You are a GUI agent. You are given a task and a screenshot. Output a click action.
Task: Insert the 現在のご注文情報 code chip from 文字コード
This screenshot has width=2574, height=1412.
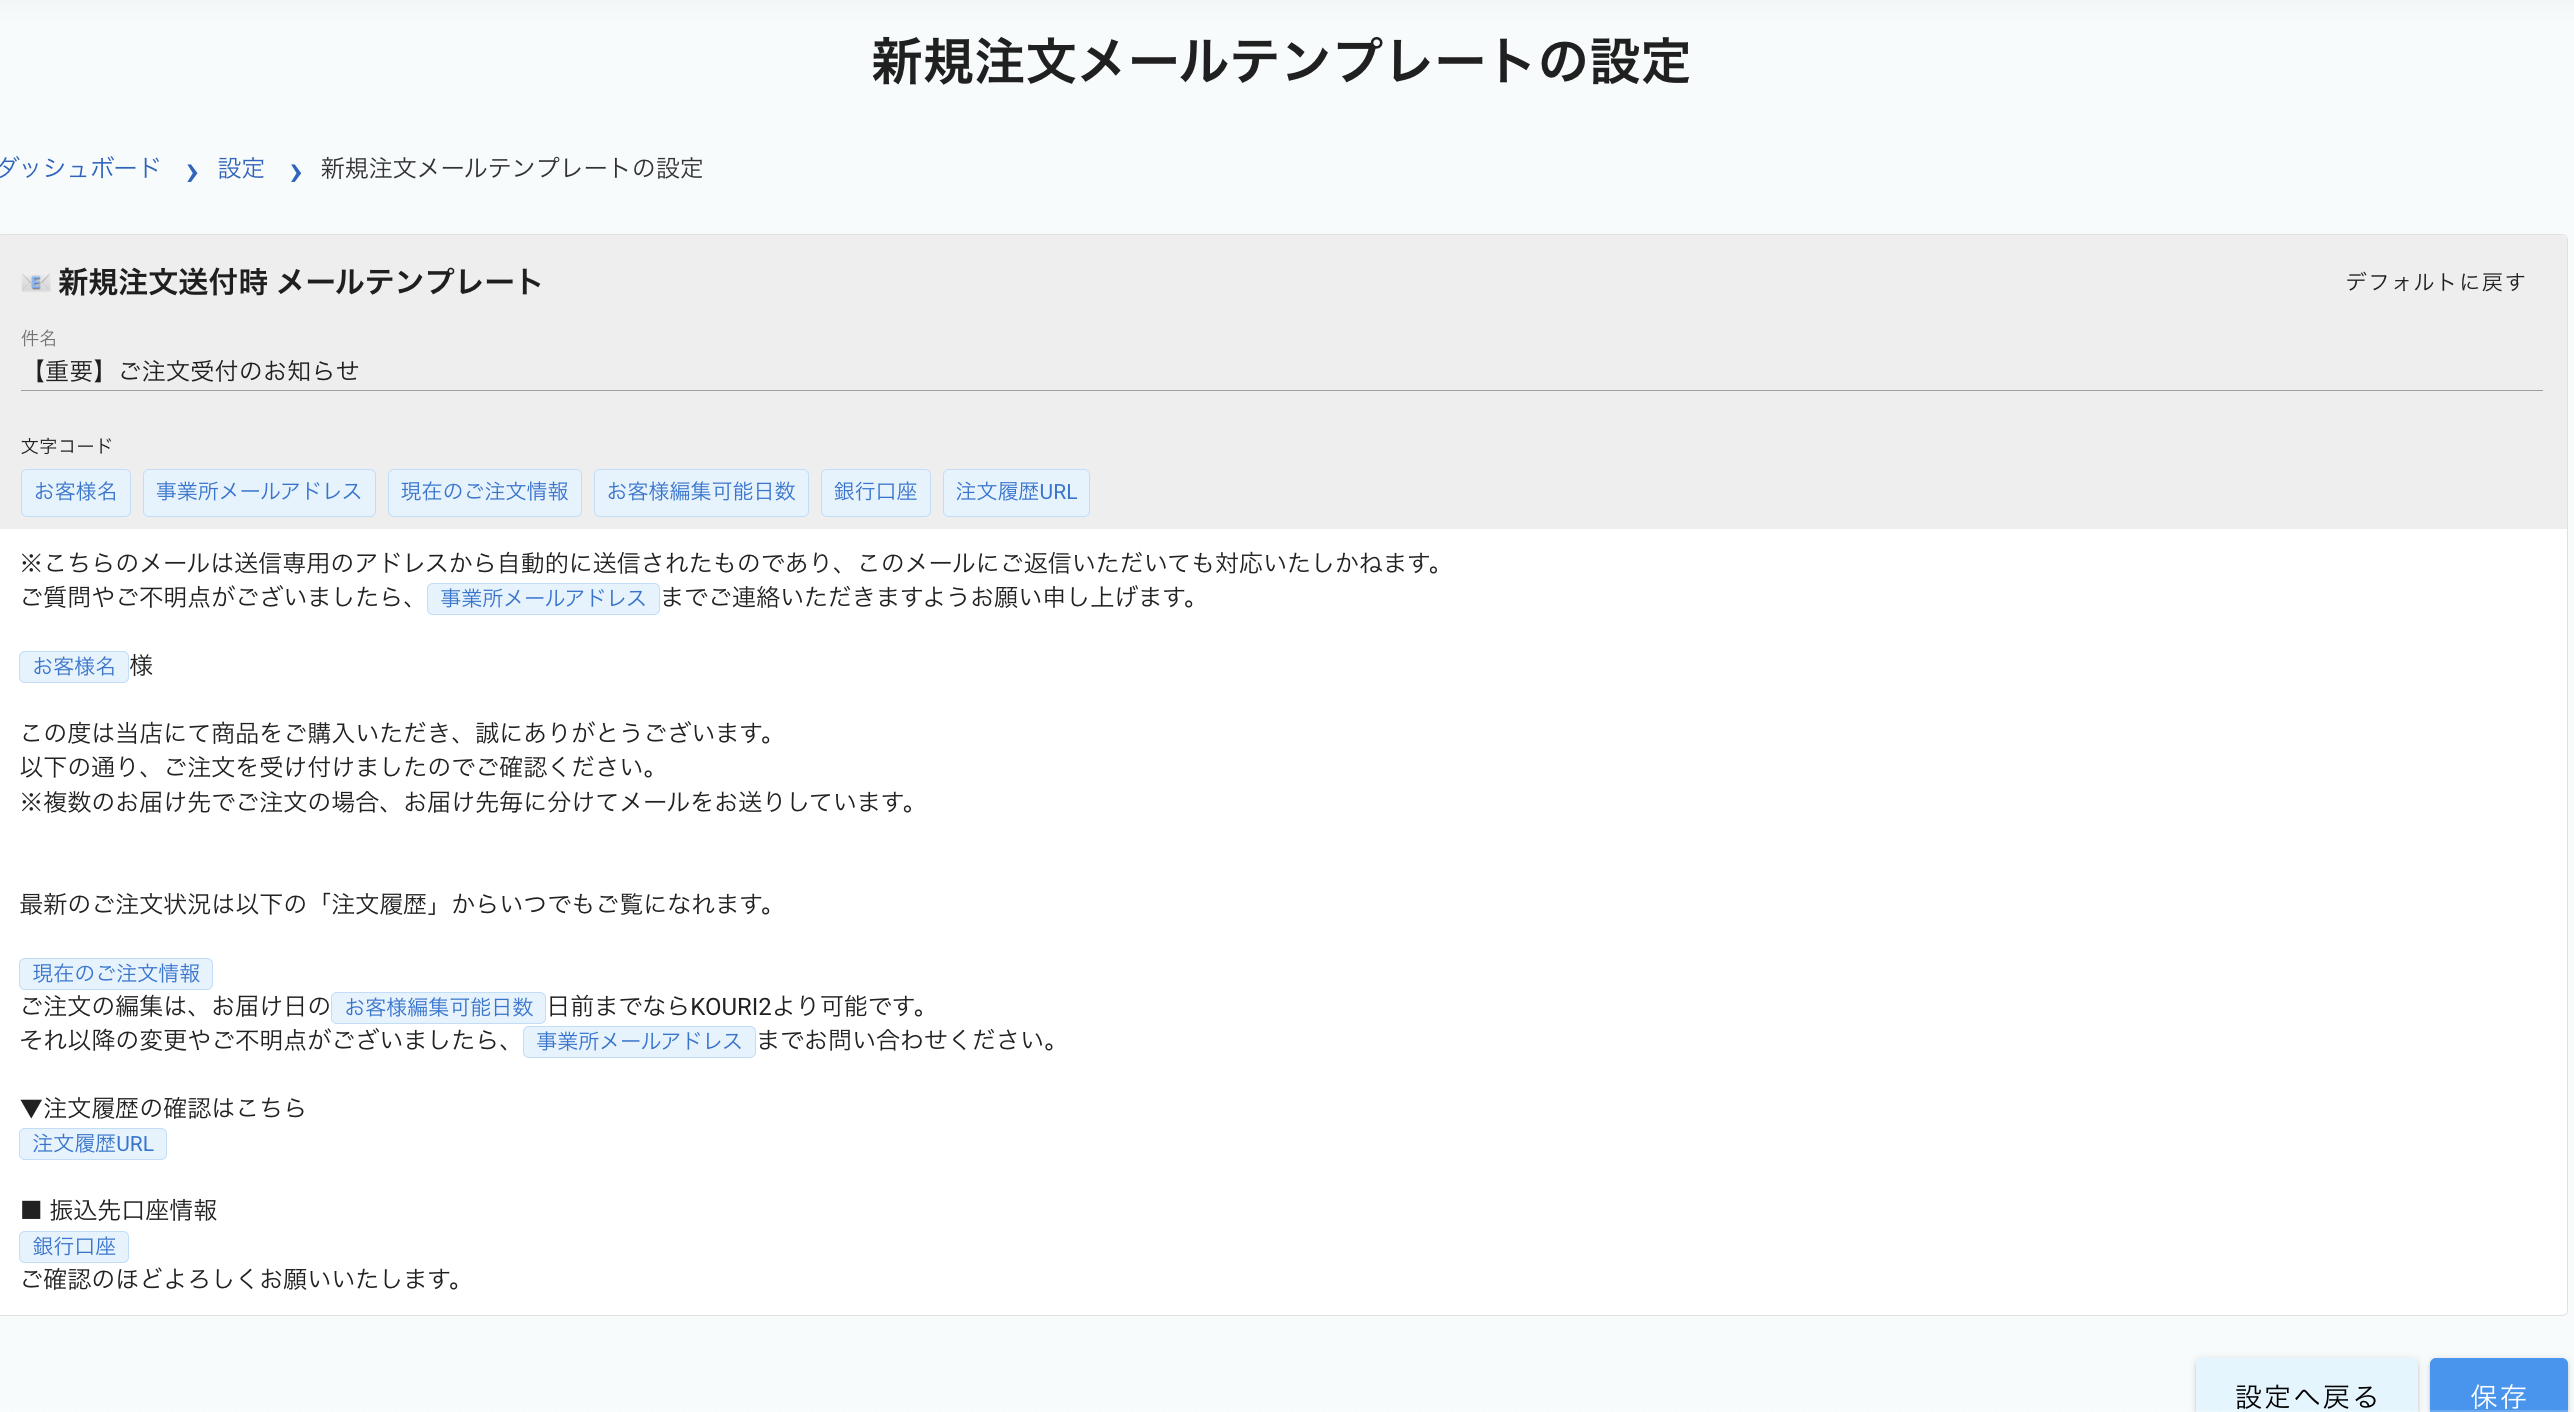tap(485, 492)
